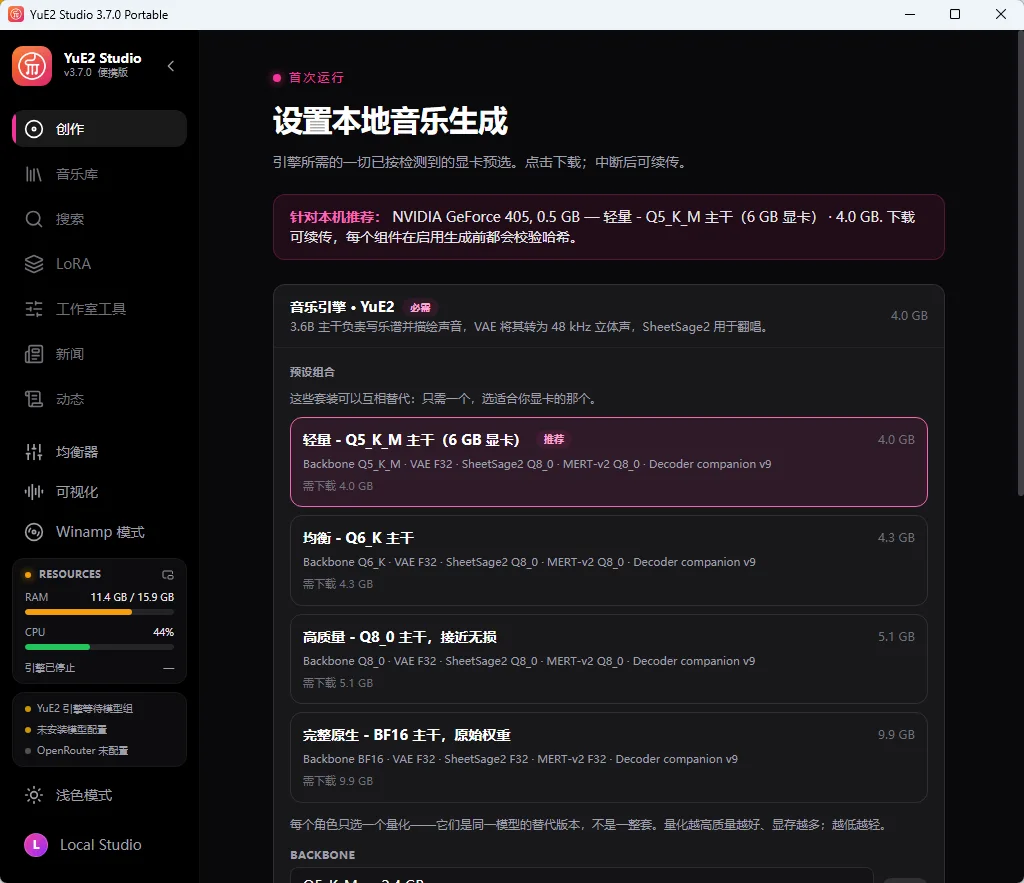Choose the 完整原生 - BF16 主干 preset

[609, 758]
